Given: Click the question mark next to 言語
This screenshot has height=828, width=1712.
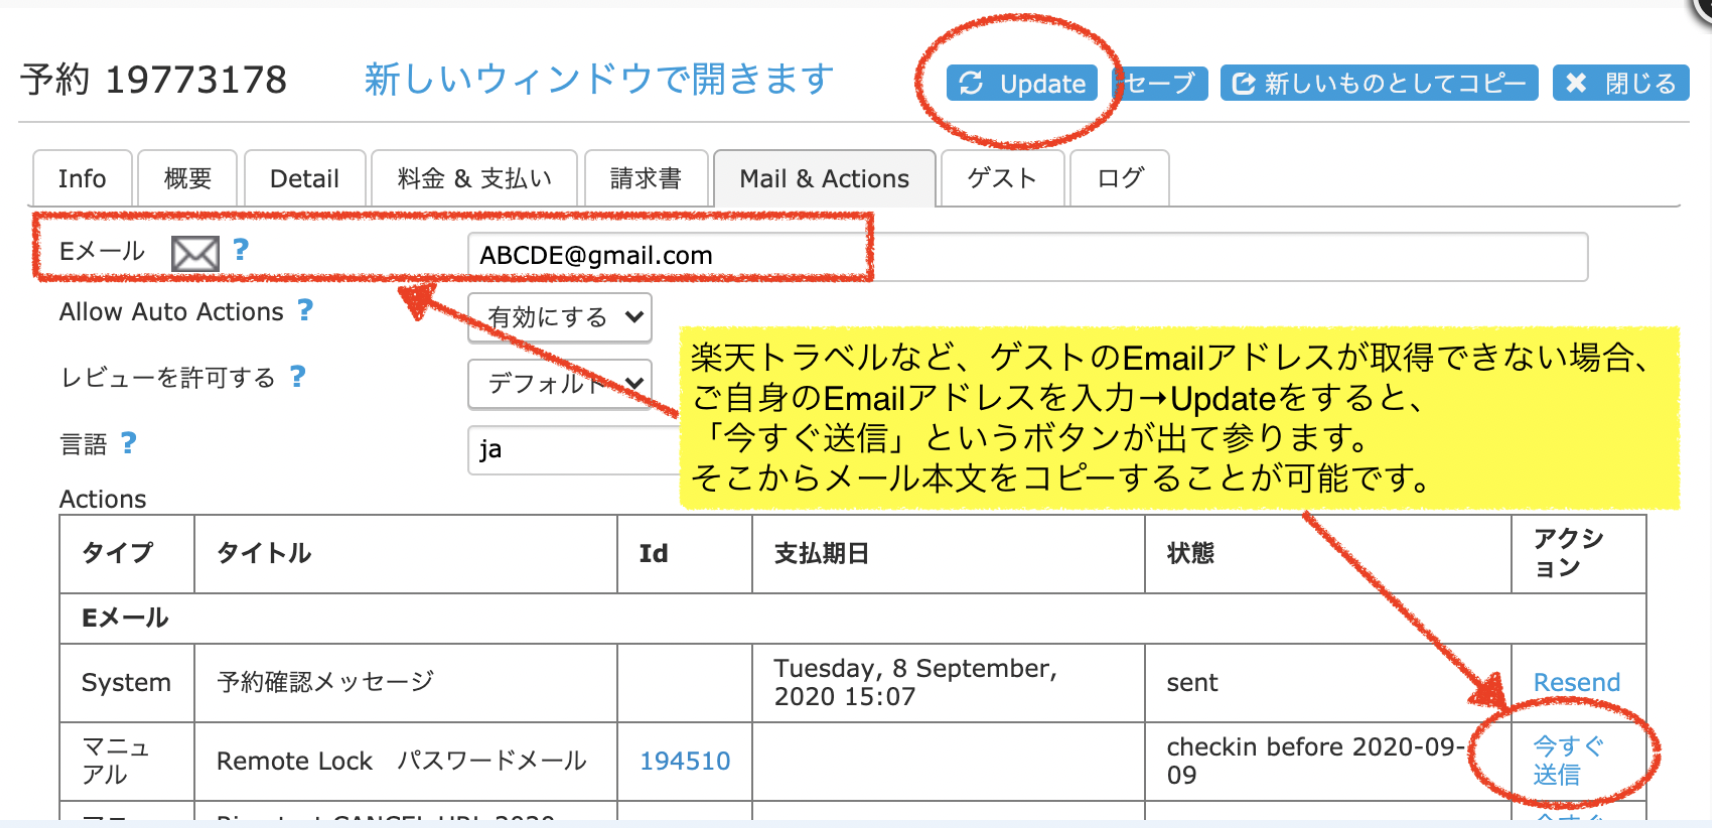Looking at the screenshot, I should [128, 443].
